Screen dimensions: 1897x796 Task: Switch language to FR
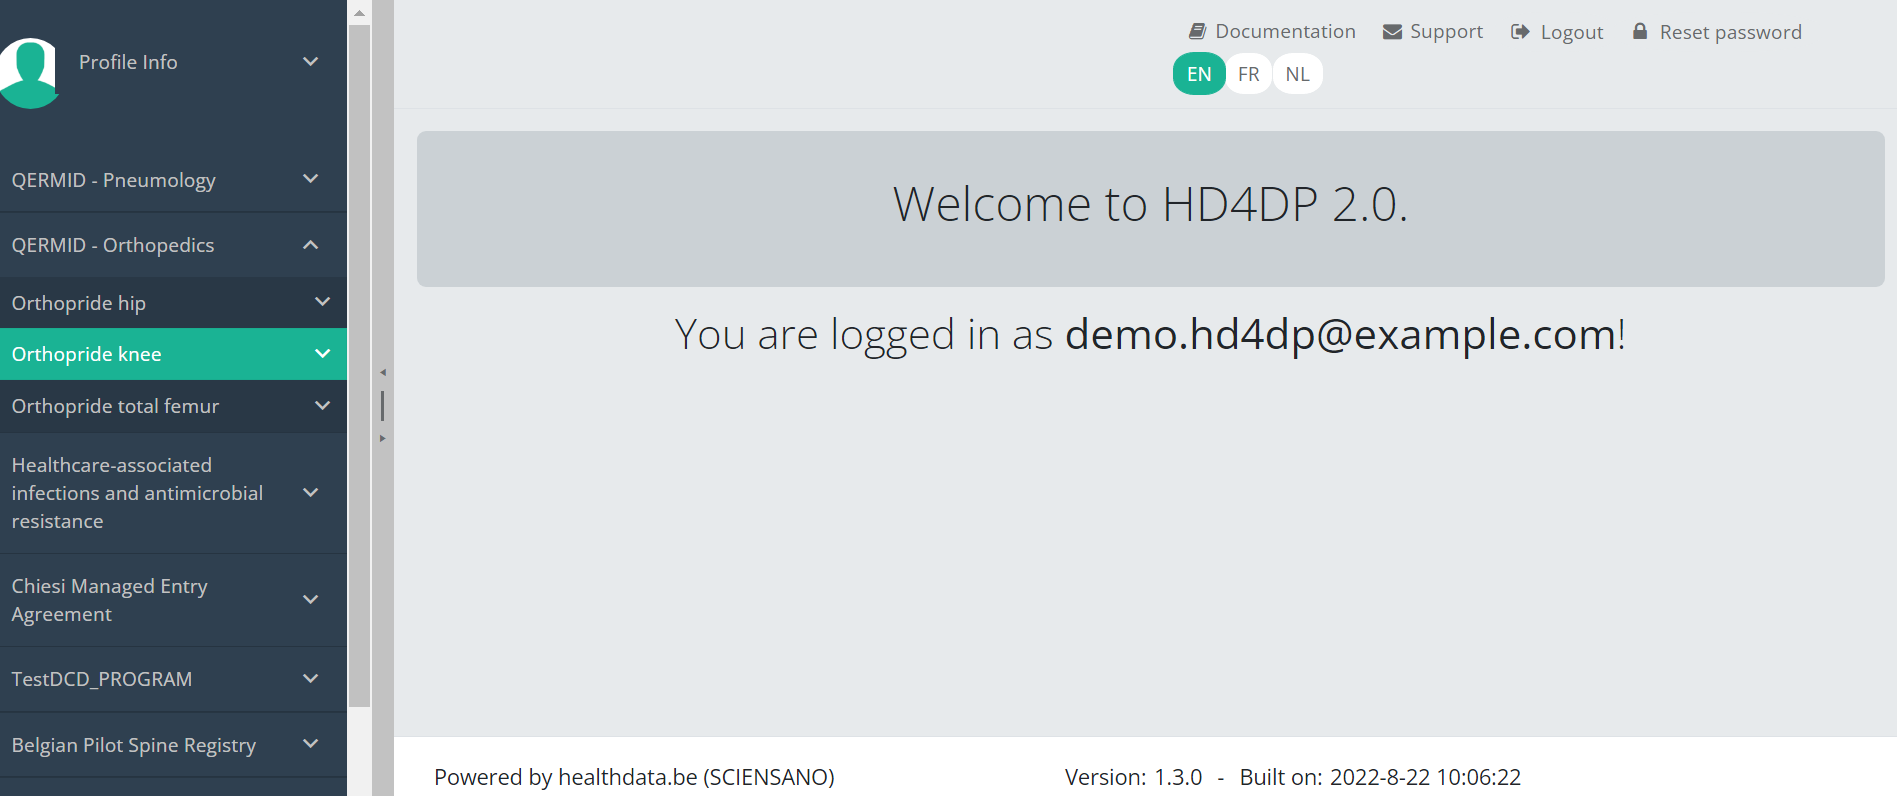[x=1248, y=74]
